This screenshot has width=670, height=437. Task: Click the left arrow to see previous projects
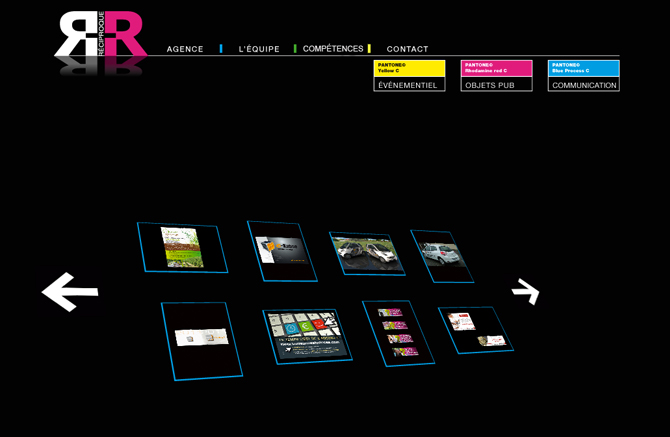70,292
